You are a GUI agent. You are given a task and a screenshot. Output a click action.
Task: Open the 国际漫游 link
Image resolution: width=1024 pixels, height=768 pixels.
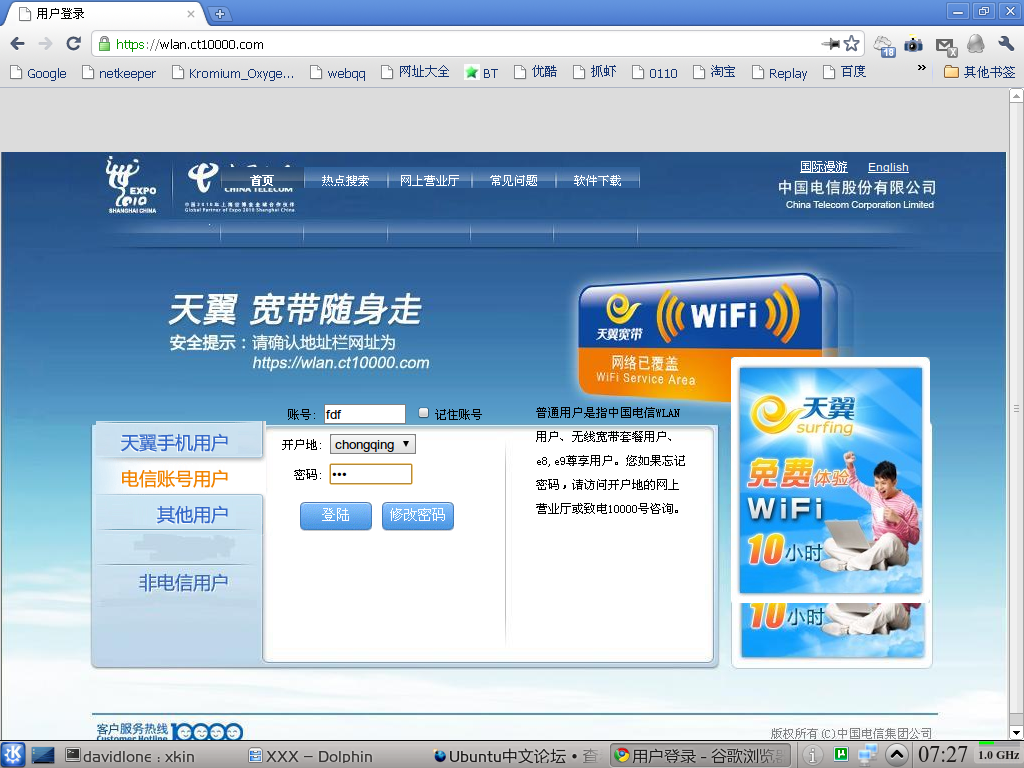coord(824,167)
